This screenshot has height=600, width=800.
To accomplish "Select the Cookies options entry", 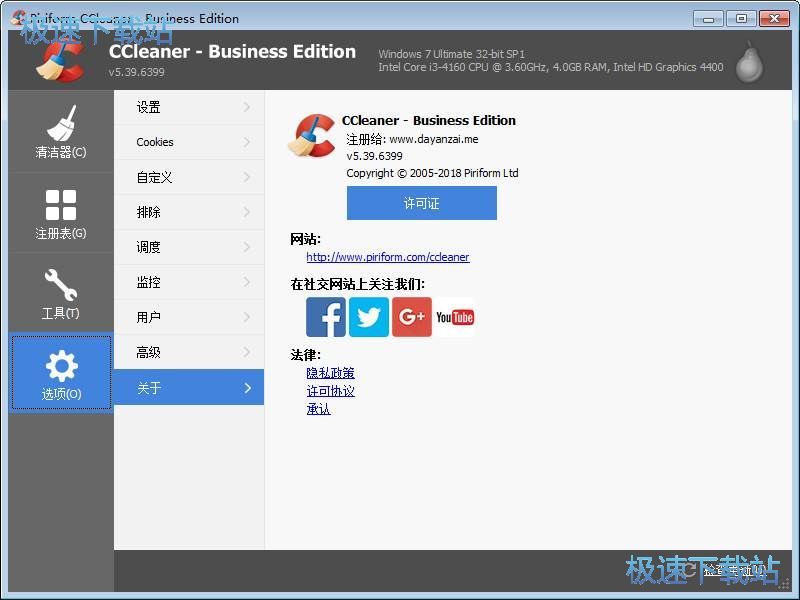I will [x=188, y=142].
